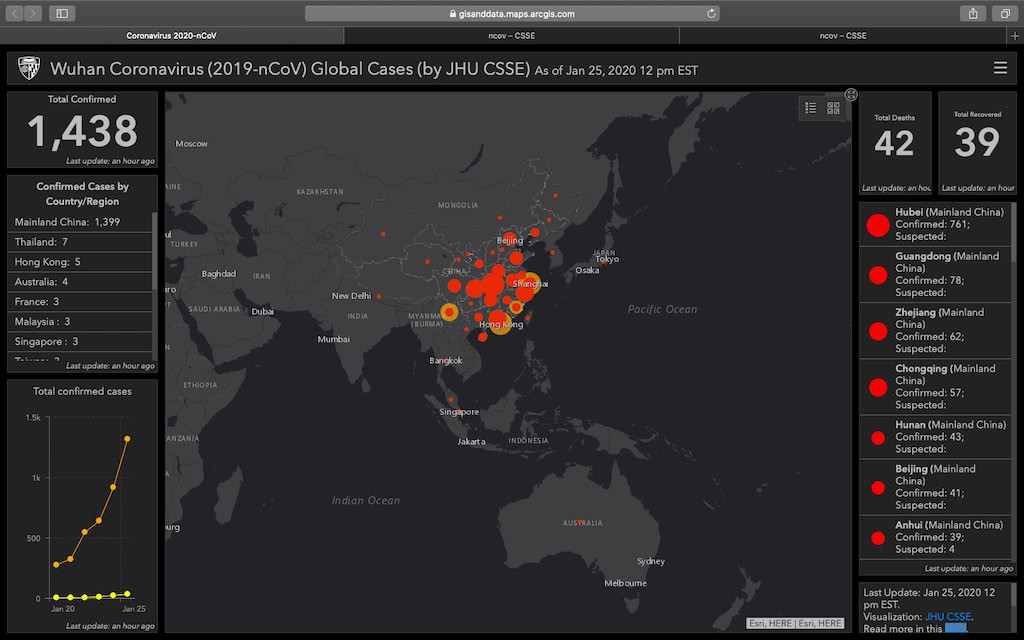Reload the page from the address bar
1024x640 pixels.
pos(711,13)
